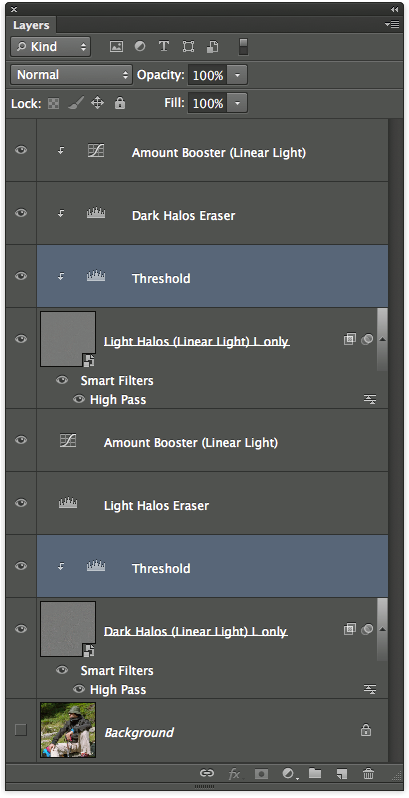
Task: Open the new adjustment layer menu icon
Action: 289,774
